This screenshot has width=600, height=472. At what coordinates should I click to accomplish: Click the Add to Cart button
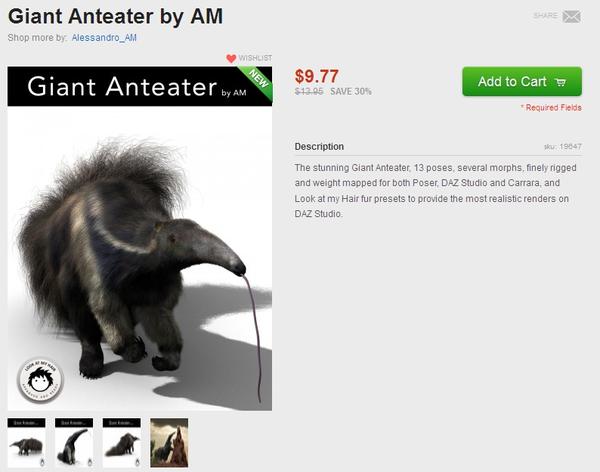pyautogui.click(x=522, y=82)
